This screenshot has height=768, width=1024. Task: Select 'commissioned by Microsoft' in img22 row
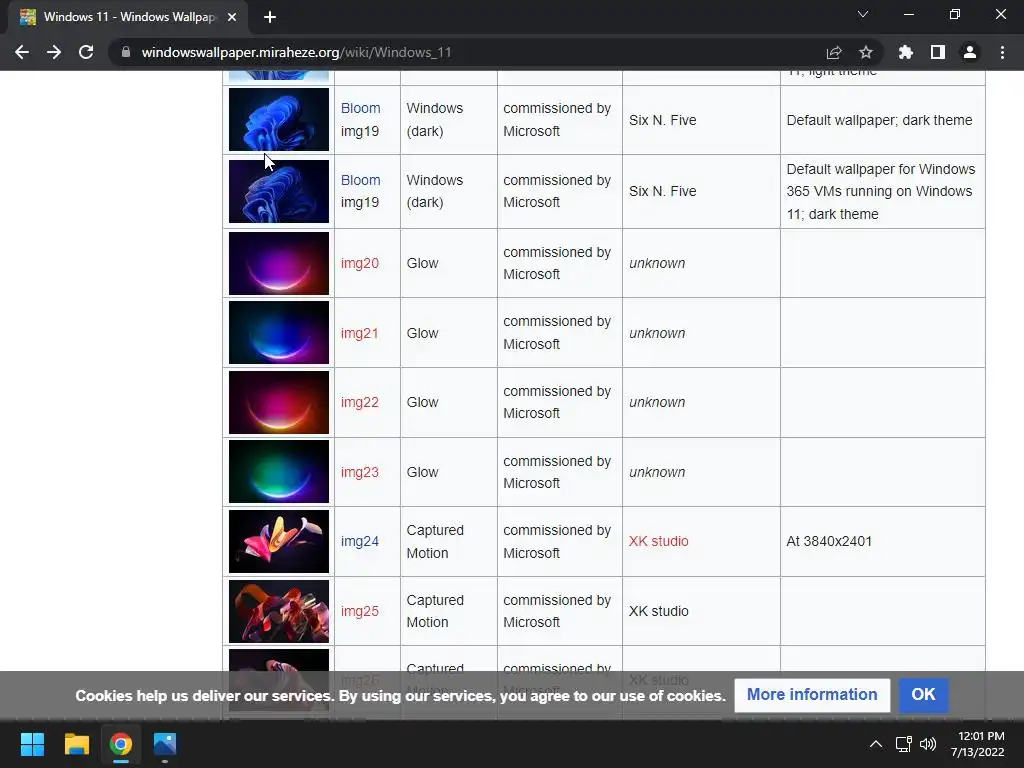click(x=557, y=402)
